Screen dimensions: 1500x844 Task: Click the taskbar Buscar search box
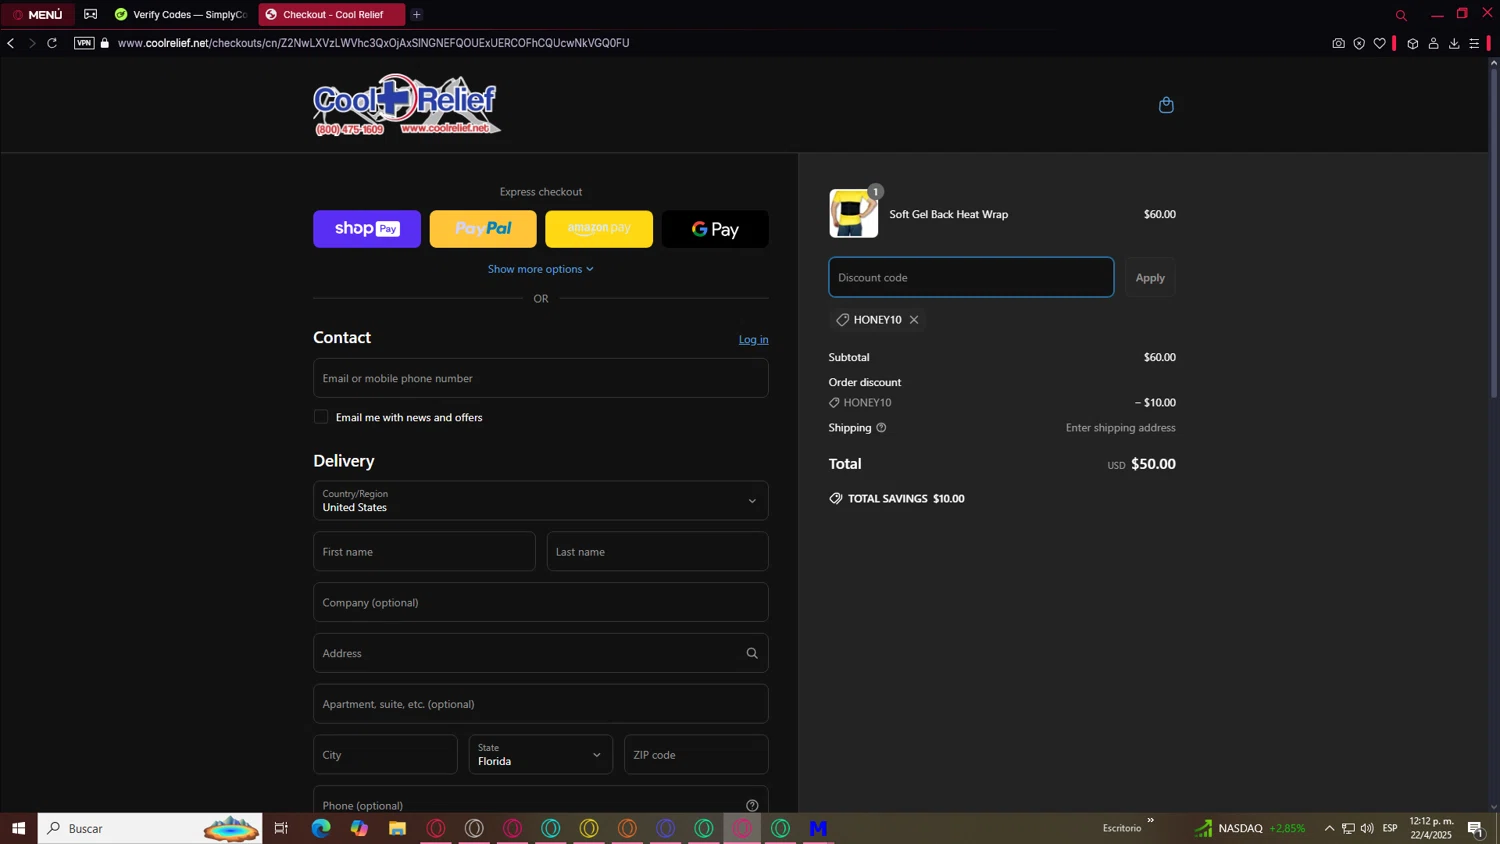pyautogui.click(x=150, y=828)
